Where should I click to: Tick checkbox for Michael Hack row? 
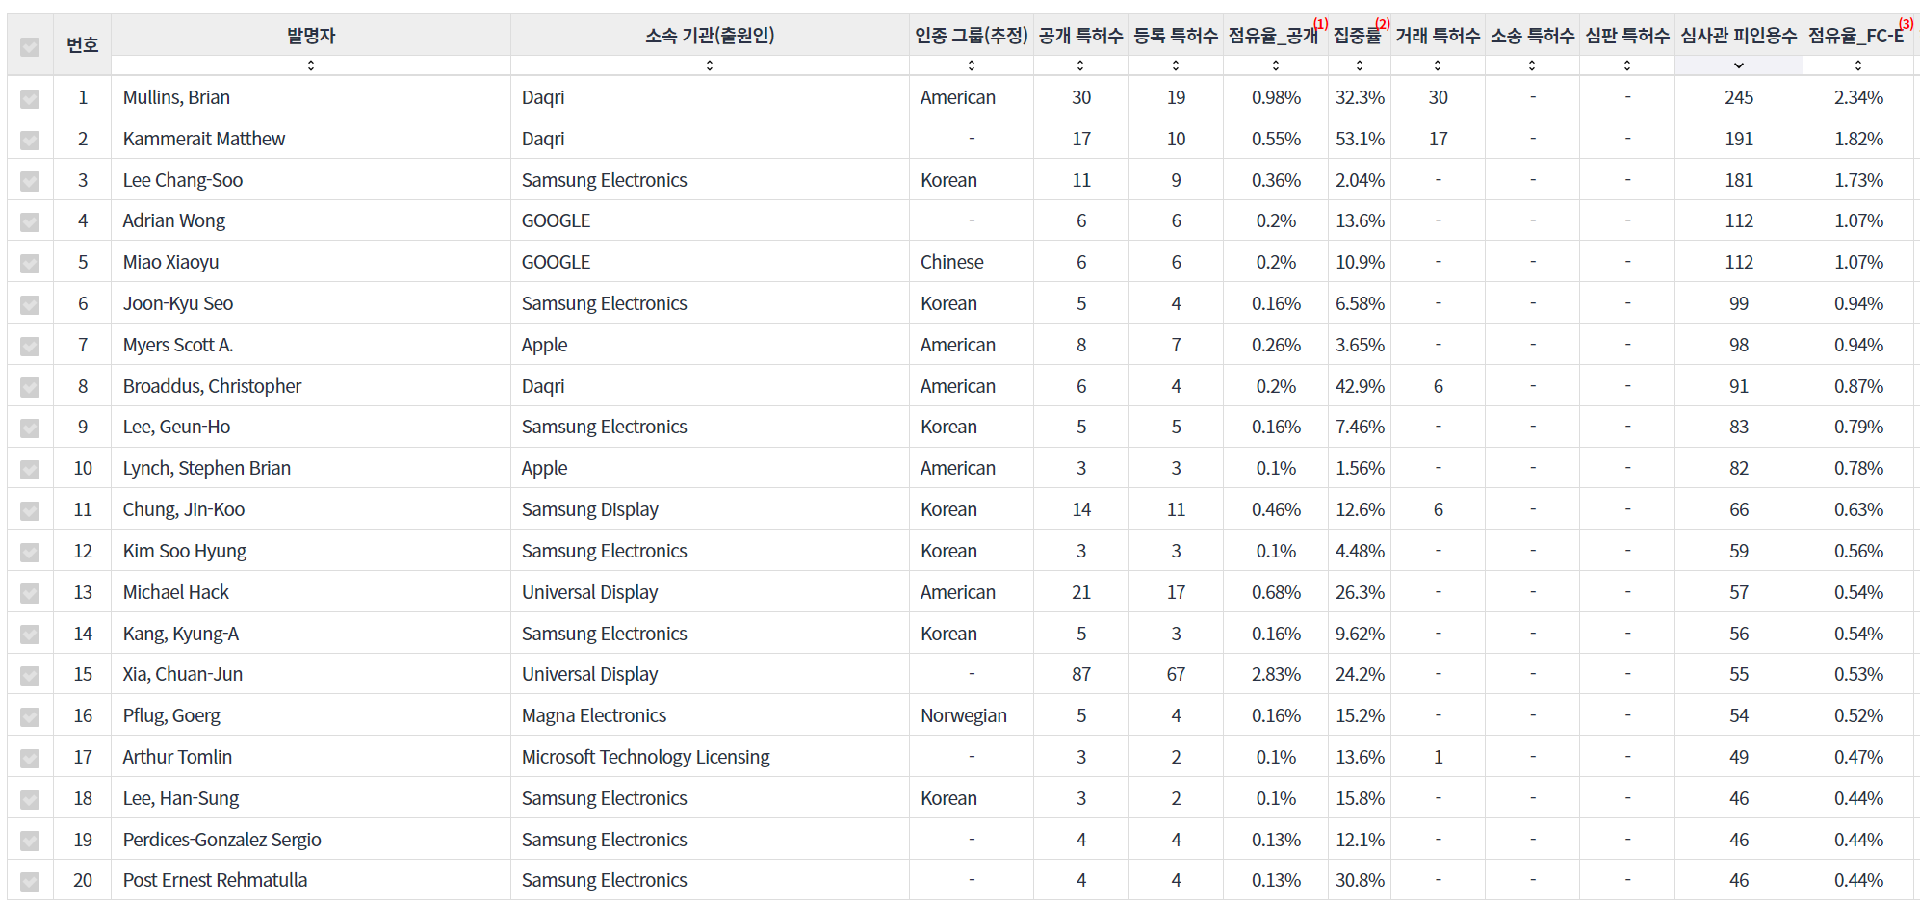coord(30,593)
